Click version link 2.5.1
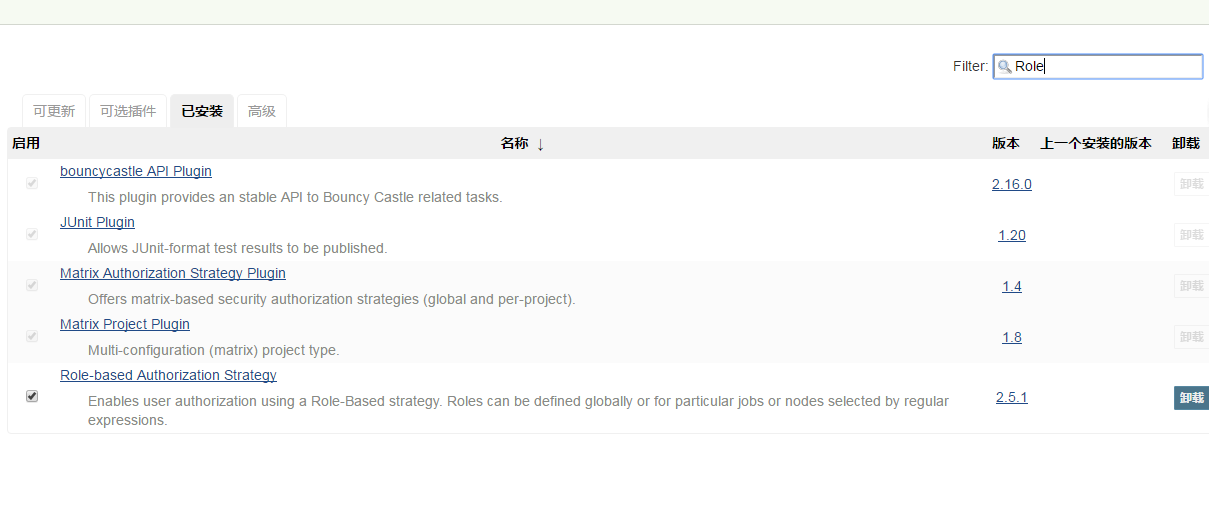Screen dimensions: 1209x523 [x=1012, y=397]
